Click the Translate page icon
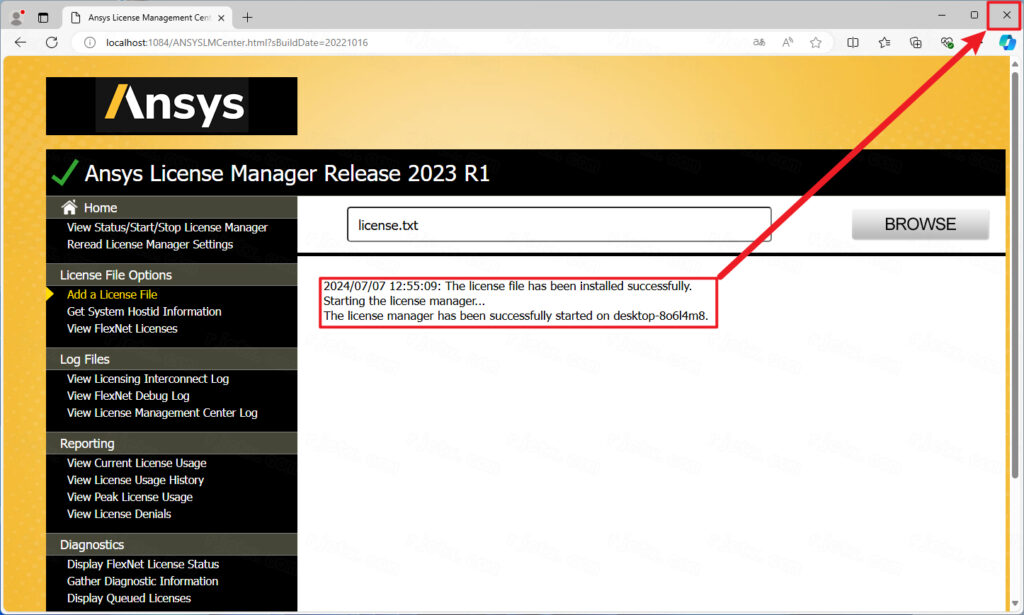This screenshot has height=615, width=1024. (x=759, y=42)
